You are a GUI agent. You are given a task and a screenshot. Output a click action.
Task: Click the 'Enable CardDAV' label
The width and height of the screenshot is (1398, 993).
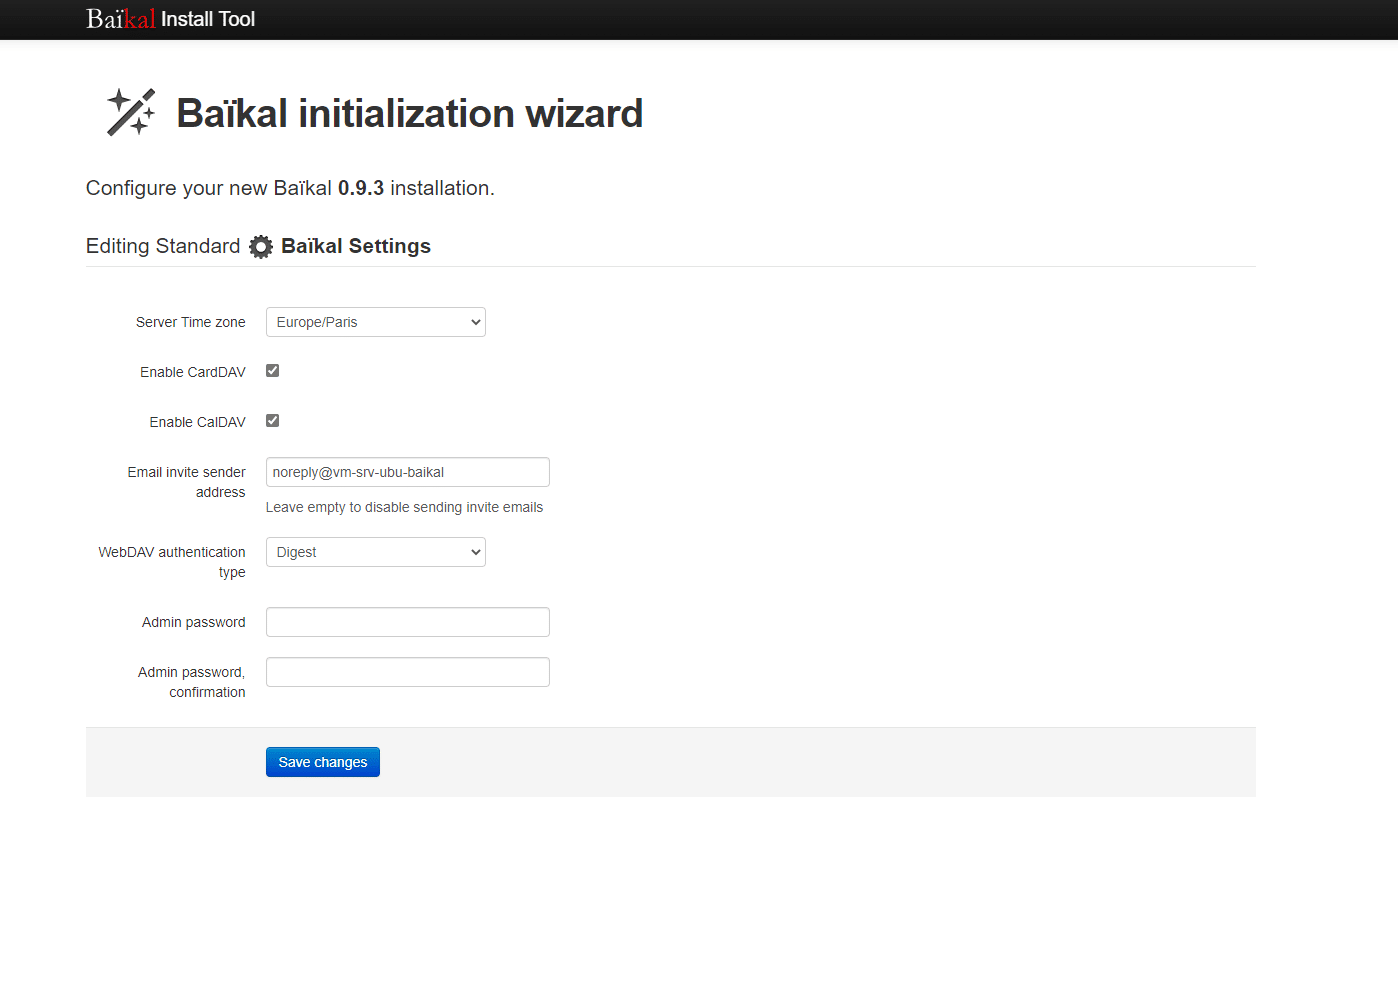192,372
